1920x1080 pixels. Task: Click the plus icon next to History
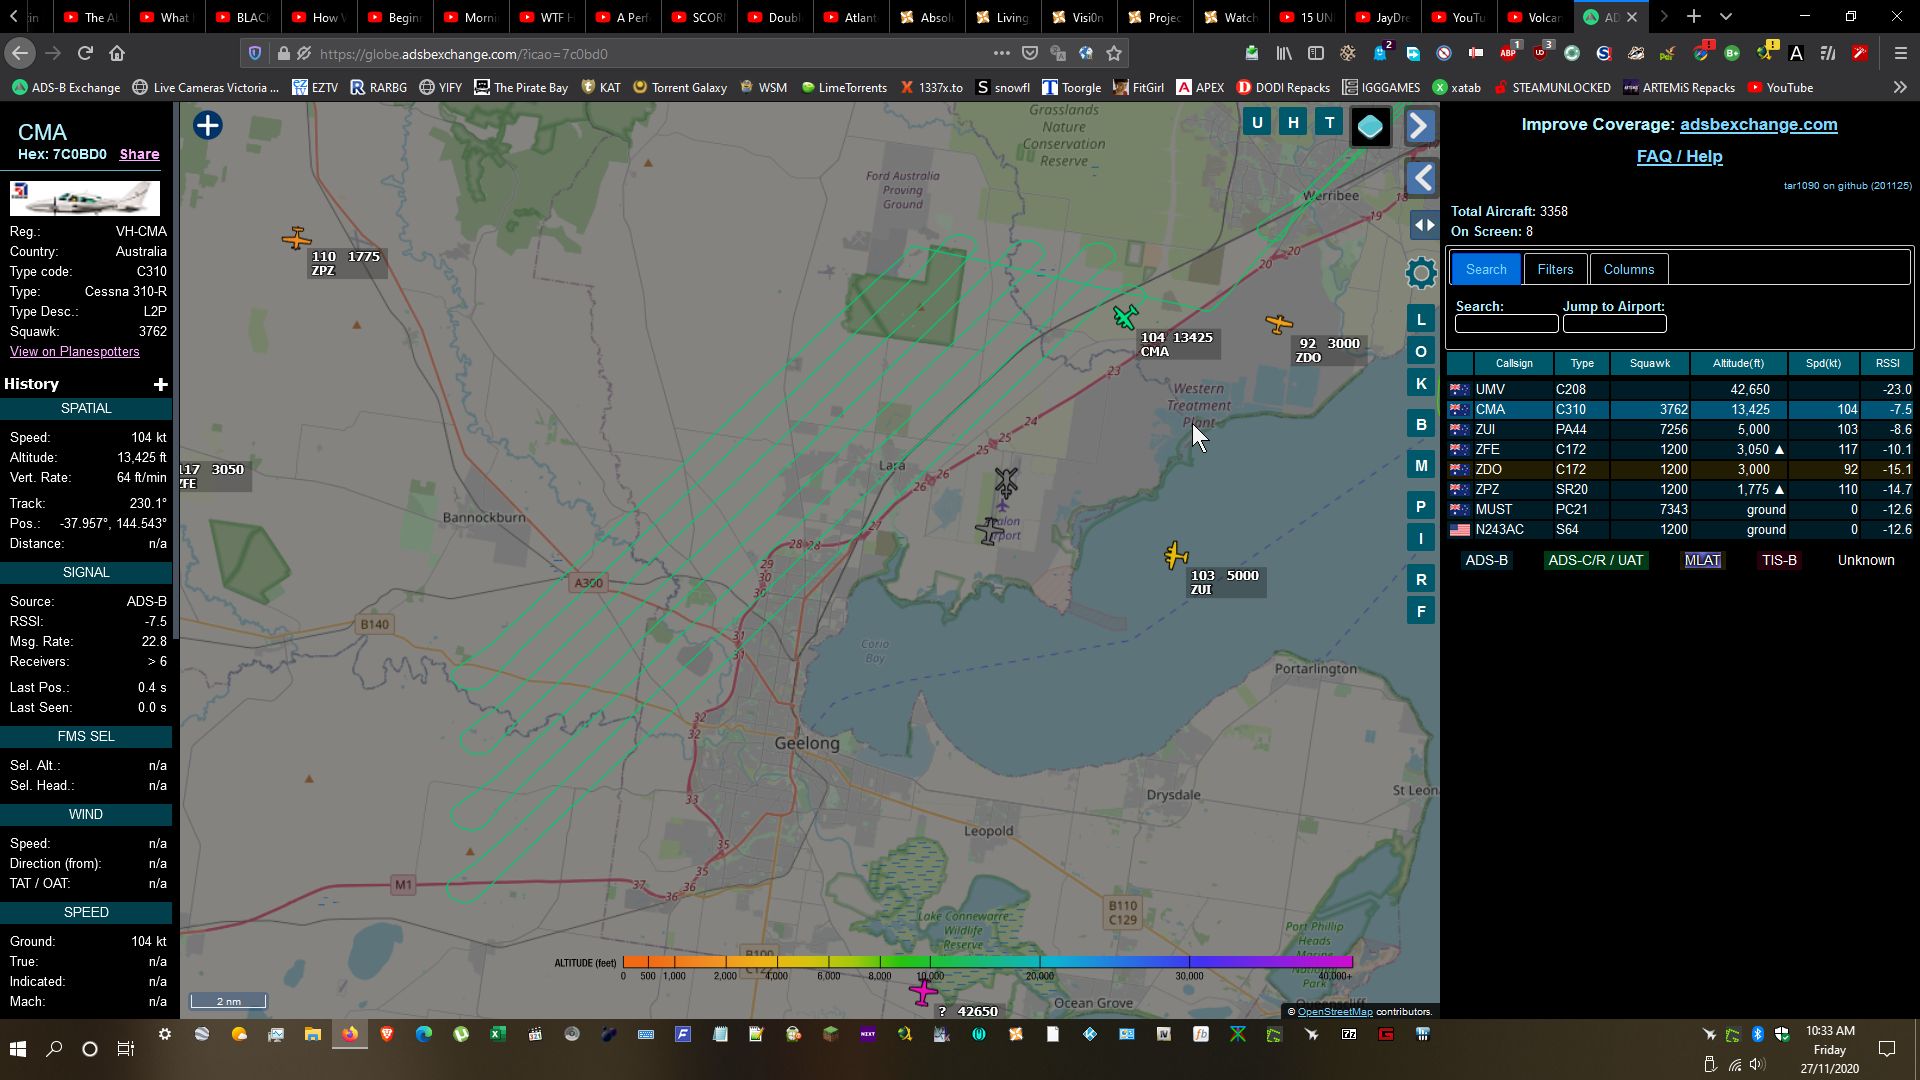(x=160, y=384)
